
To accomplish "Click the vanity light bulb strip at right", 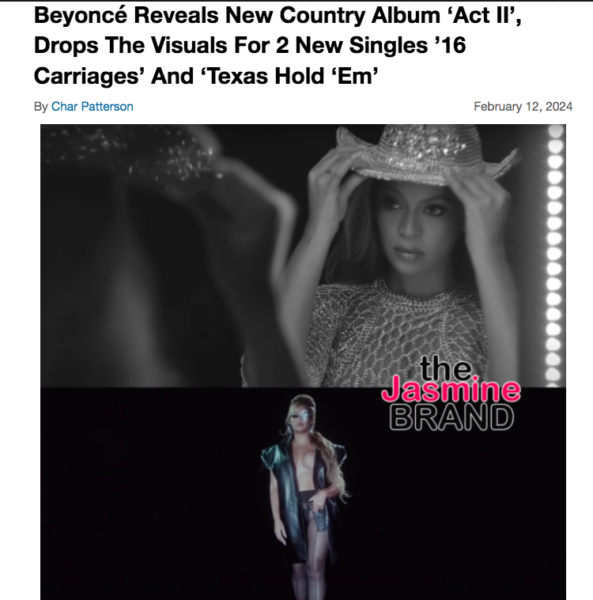I will click(x=555, y=254).
